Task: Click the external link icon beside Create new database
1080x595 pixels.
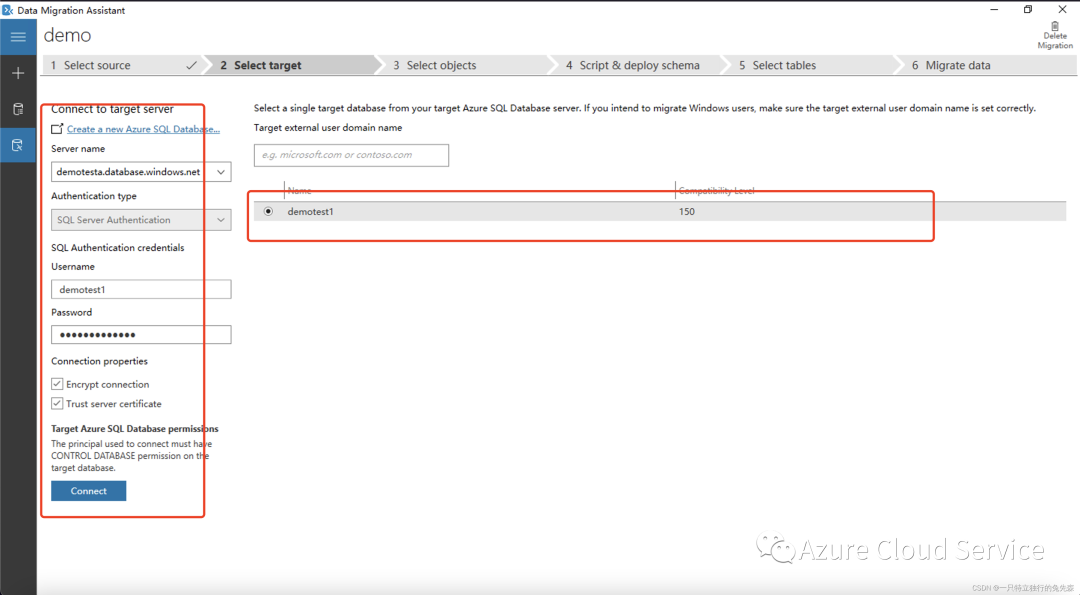Action: click(x=57, y=129)
